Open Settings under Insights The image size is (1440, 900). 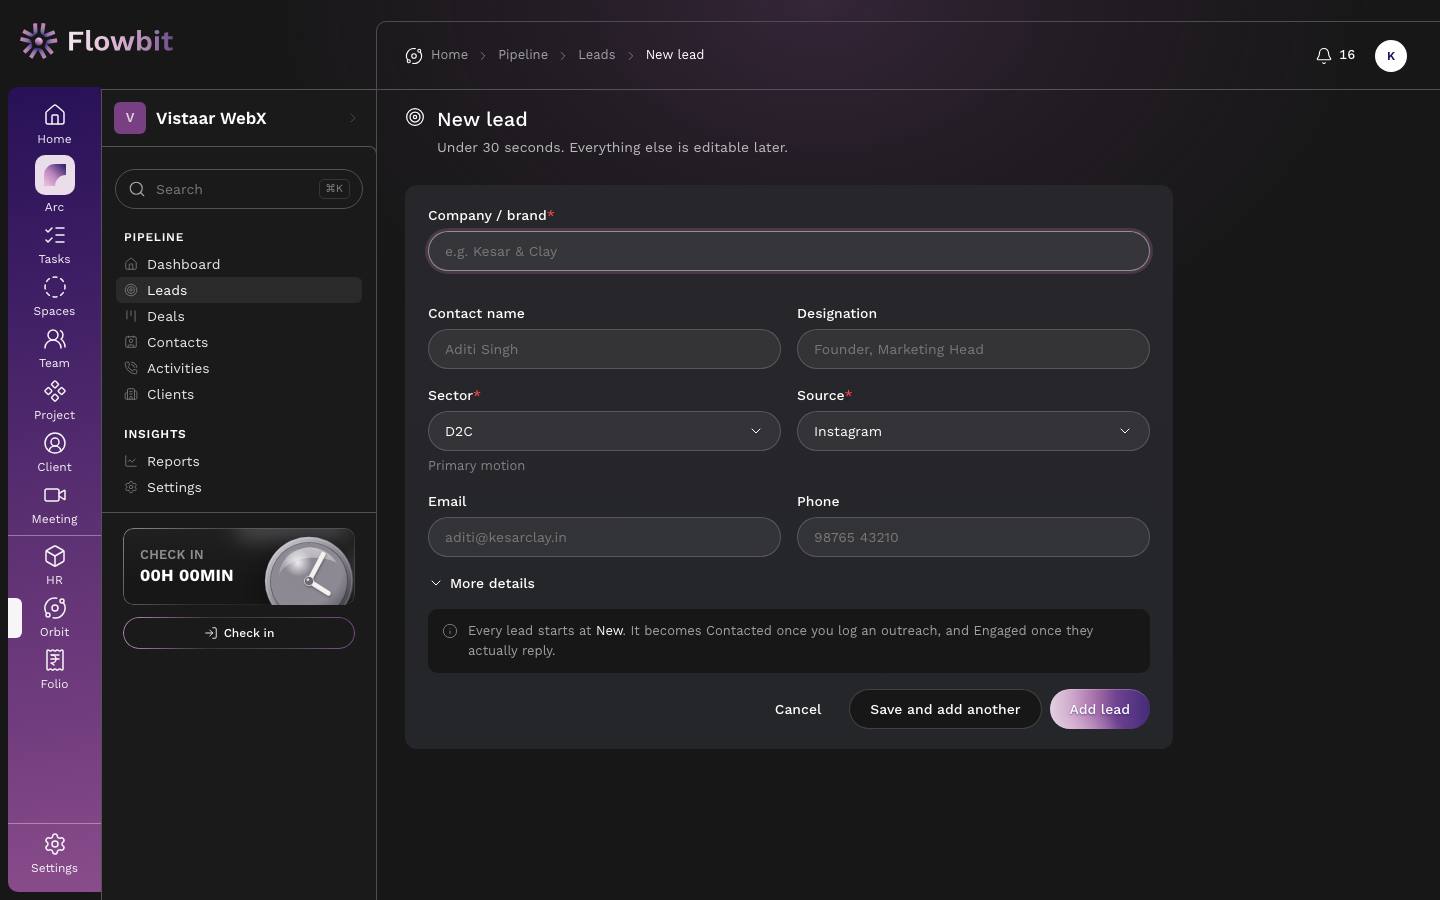[x=239, y=487]
